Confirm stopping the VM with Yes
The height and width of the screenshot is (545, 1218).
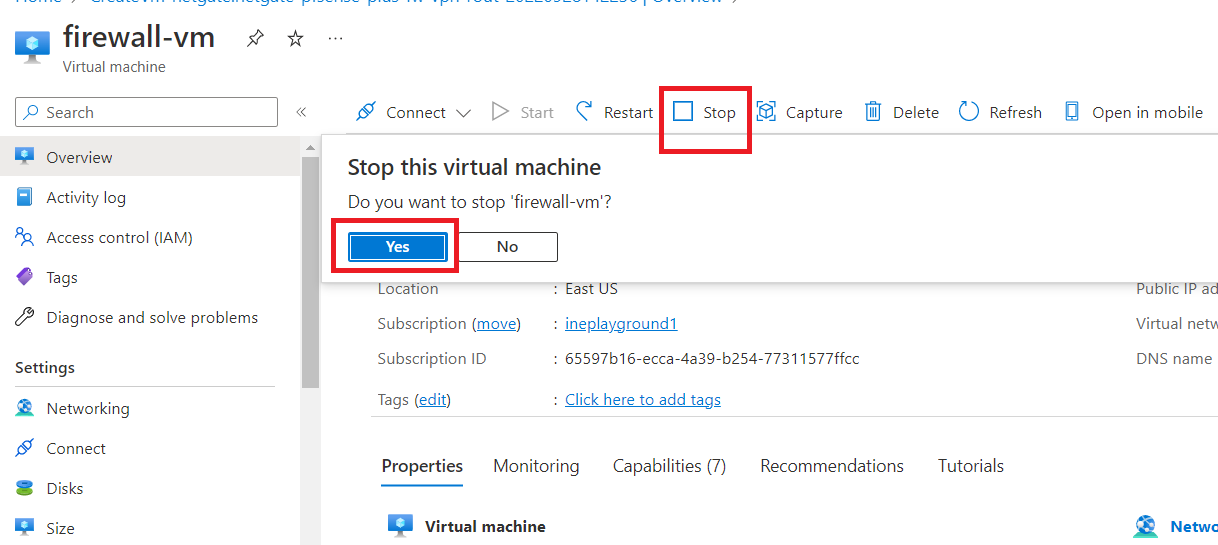[x=397, y=247]
